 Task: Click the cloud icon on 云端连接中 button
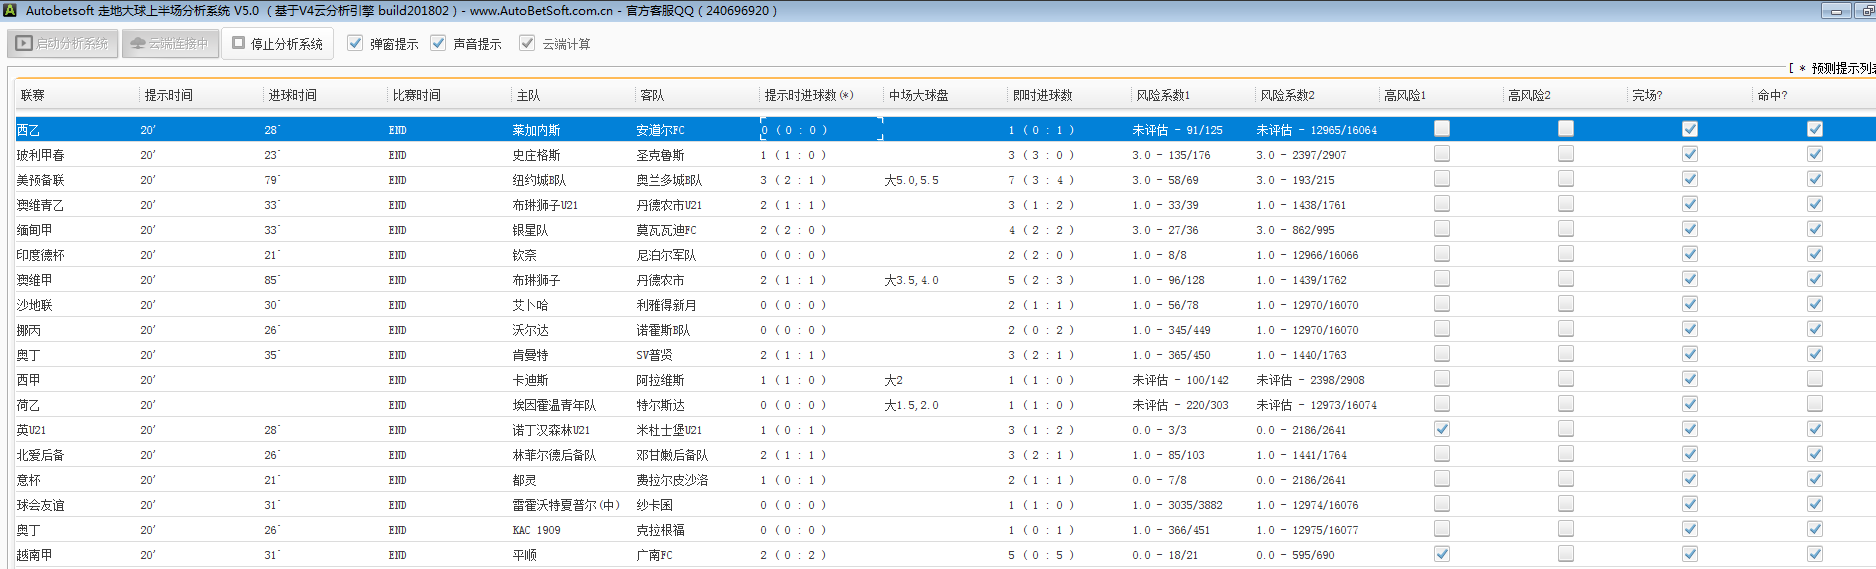click(x=138, y=44)
